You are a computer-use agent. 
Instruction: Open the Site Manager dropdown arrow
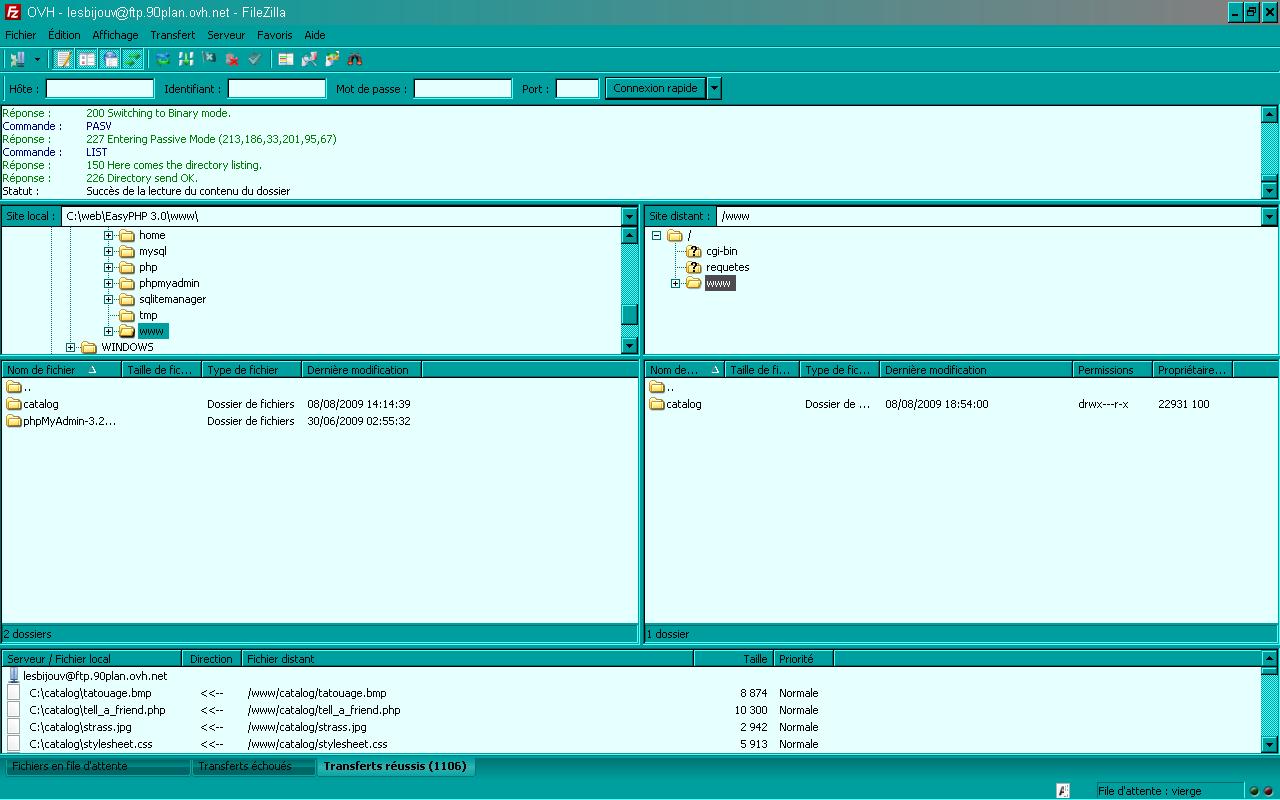pyautogui.click(x=38, y=59)
